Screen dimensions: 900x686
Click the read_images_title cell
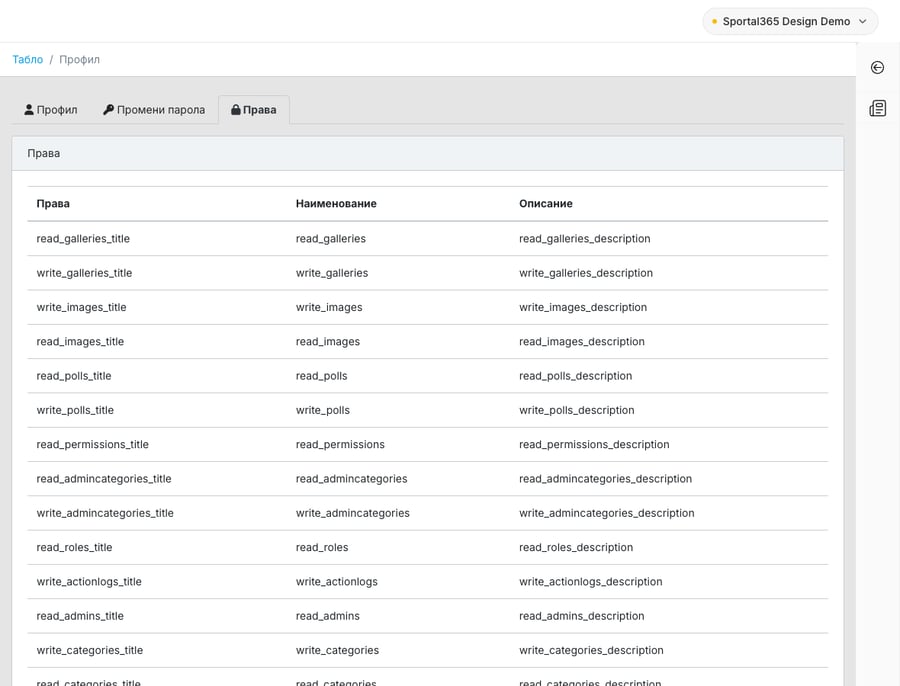coord(80,342)
